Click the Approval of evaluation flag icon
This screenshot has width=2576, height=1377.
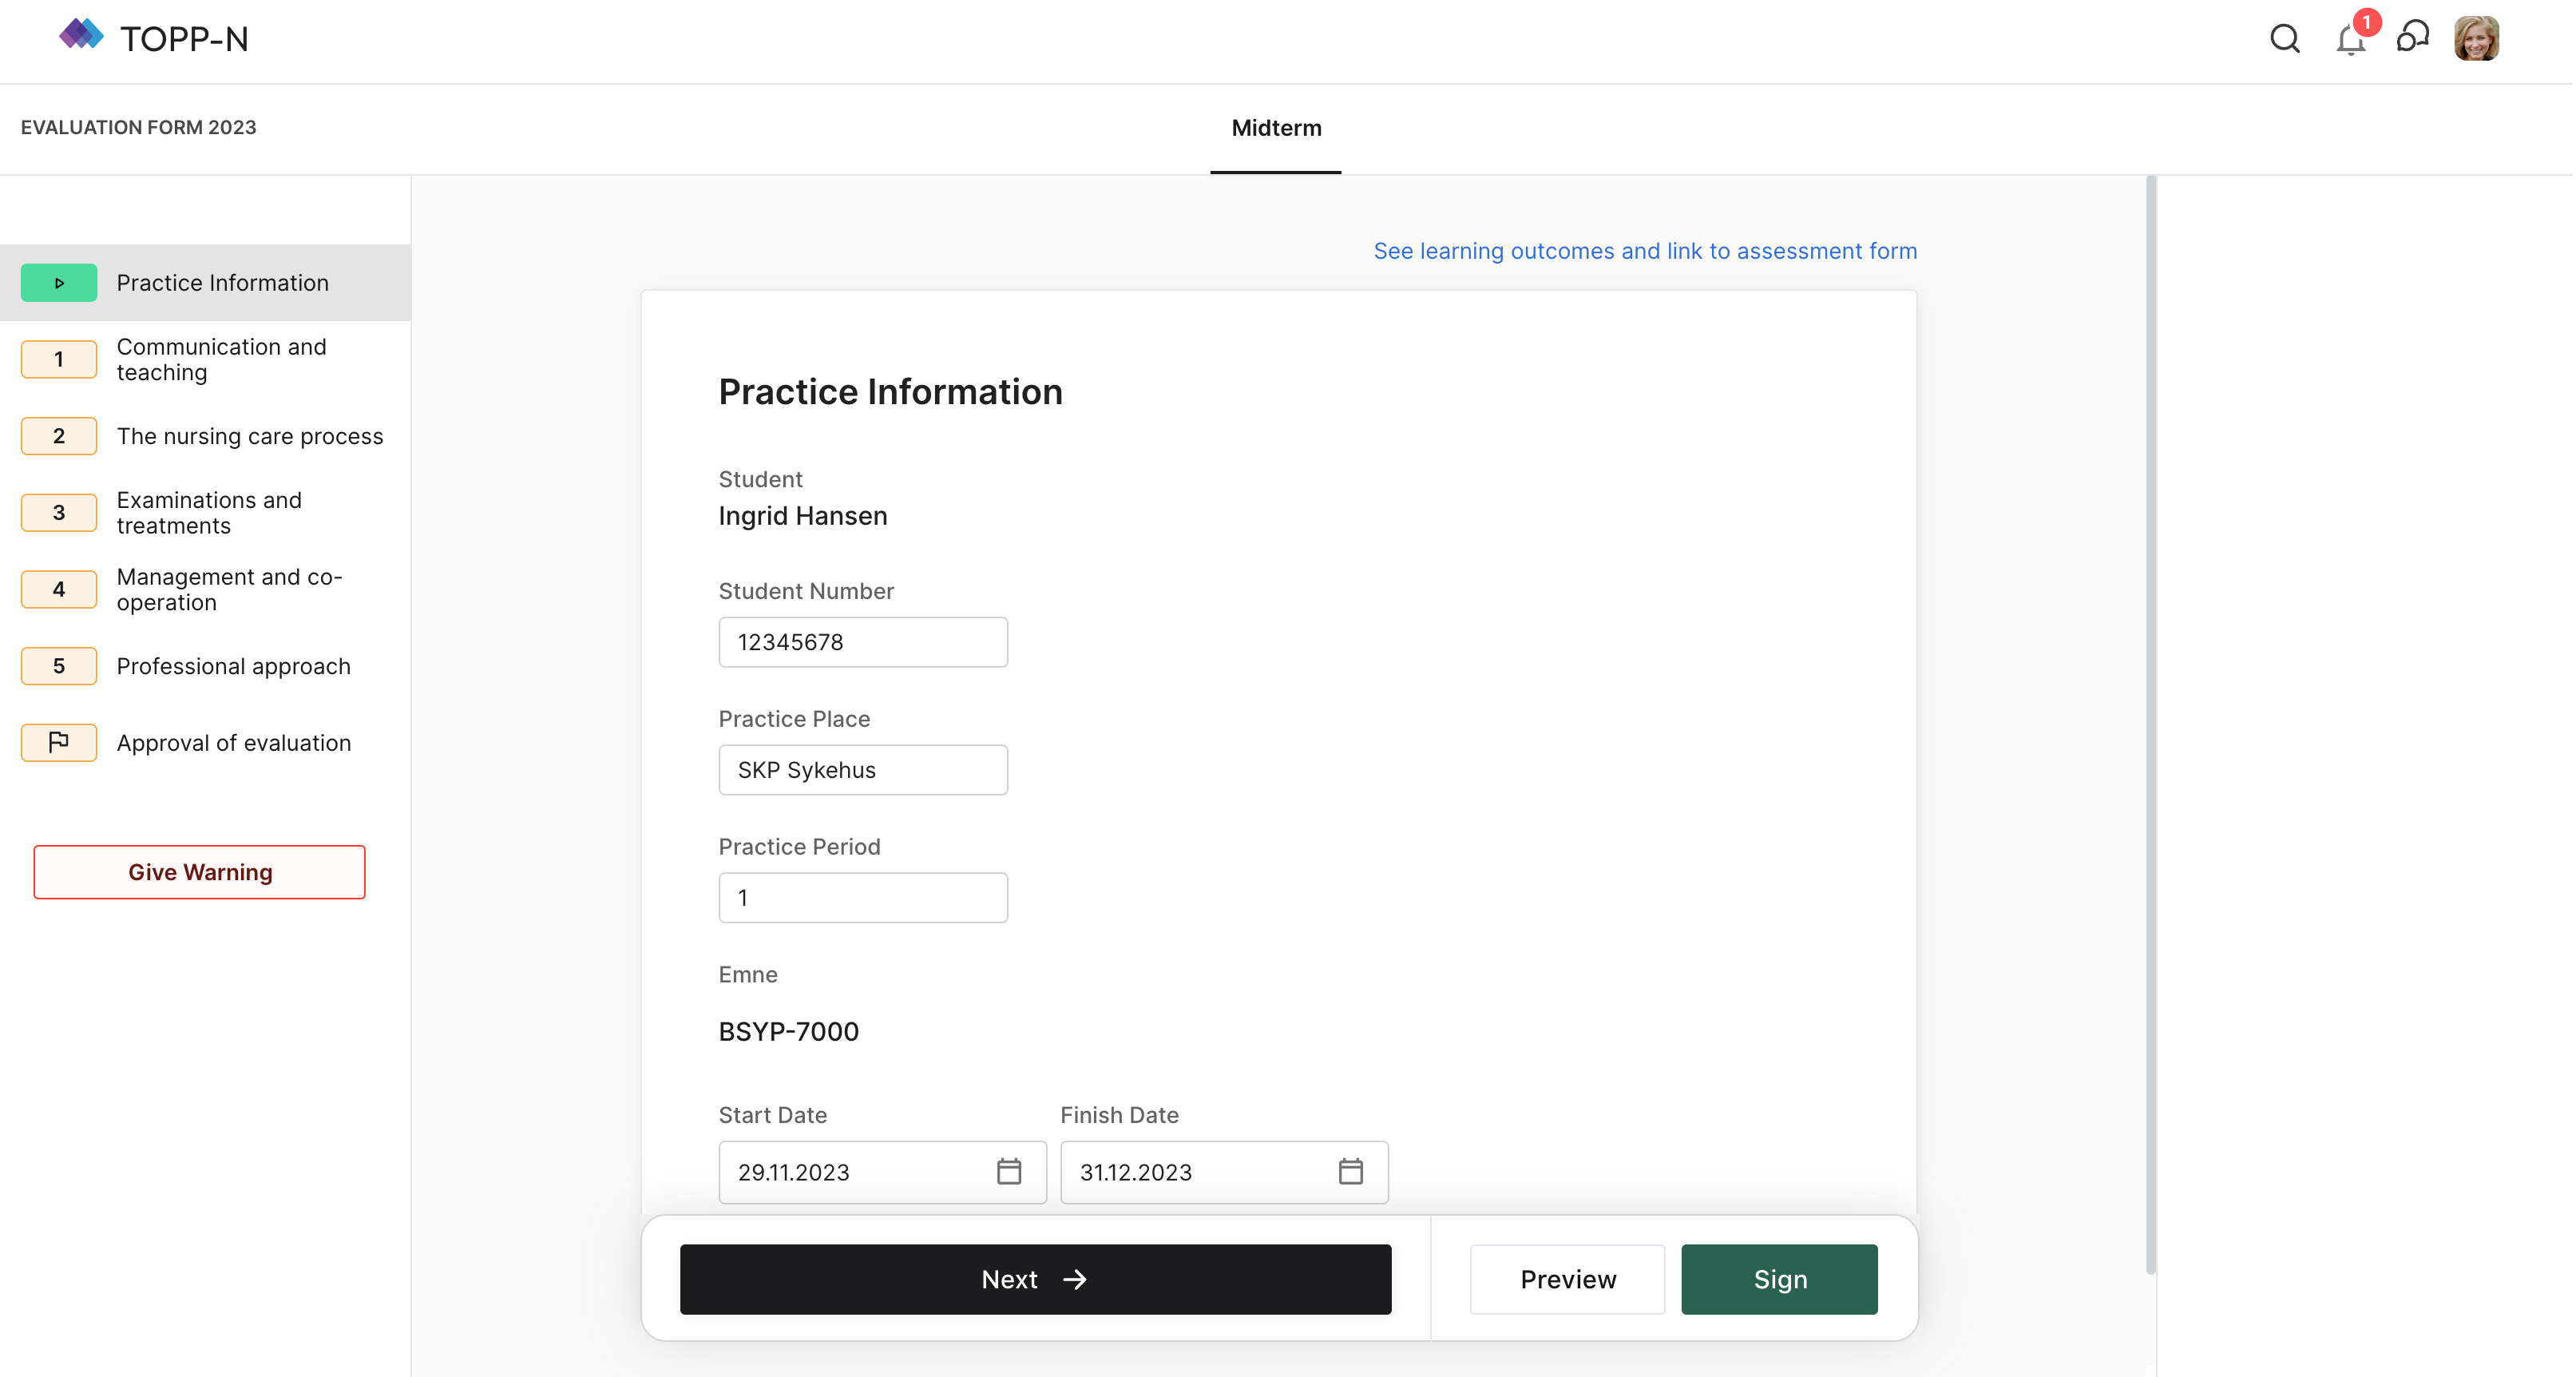[59, 742]
